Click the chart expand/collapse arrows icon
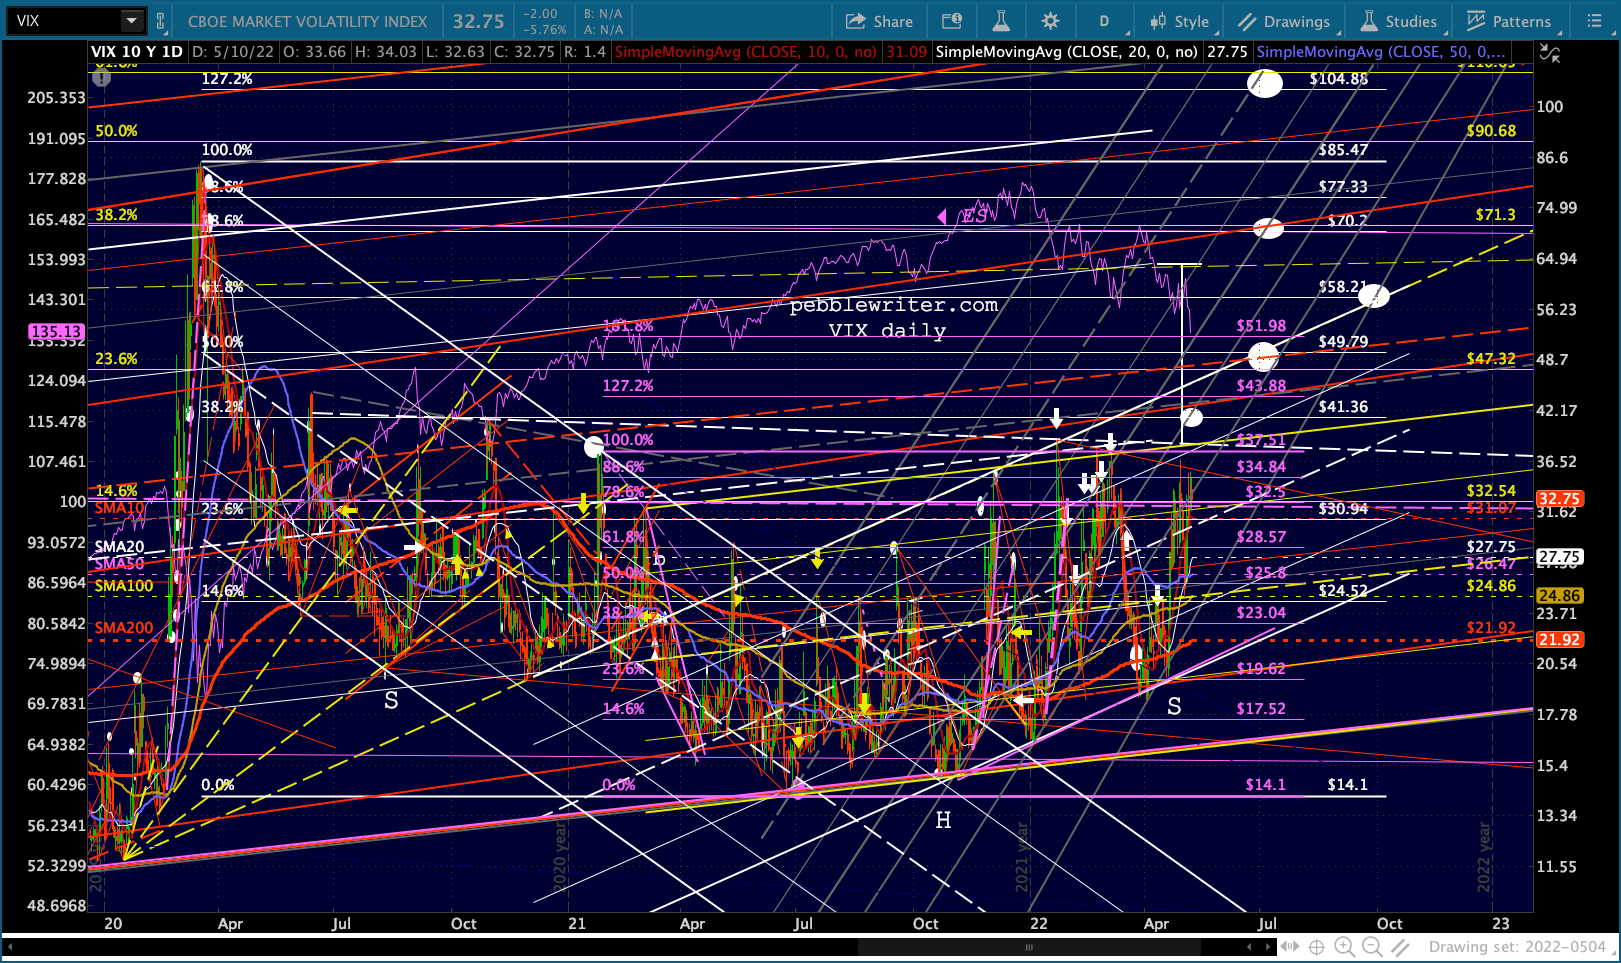Image resolution: width=1621 pixels, height=963 pixels. [1550, 54]
